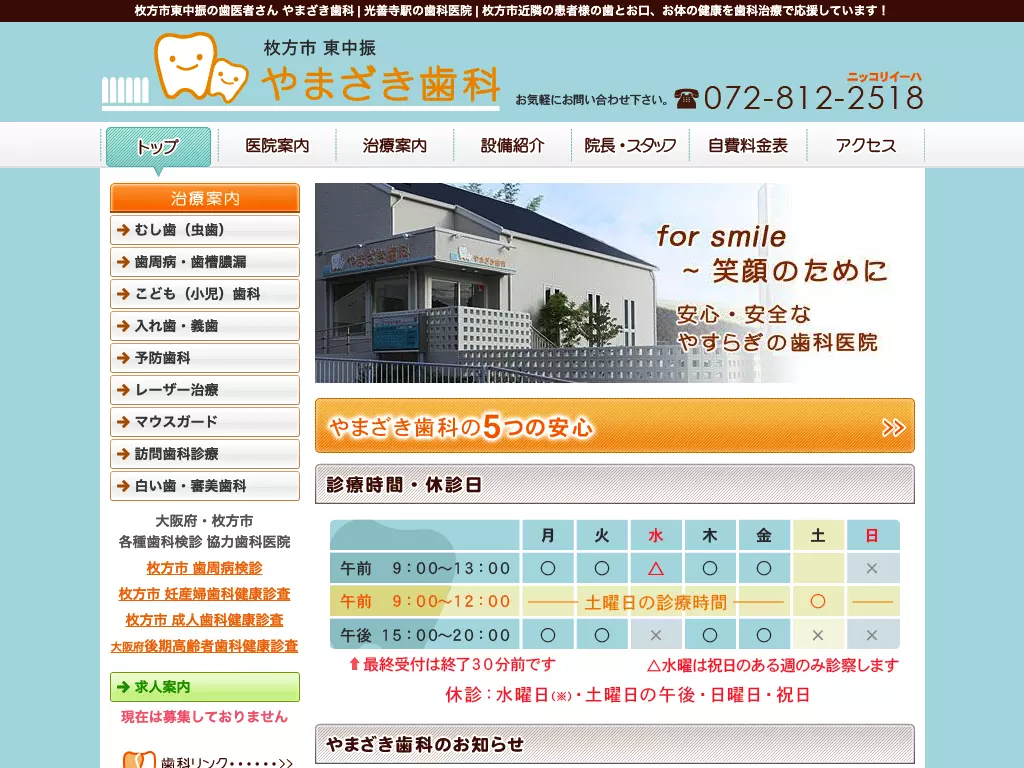Click the 診療時間・休診日 heading

615,484
